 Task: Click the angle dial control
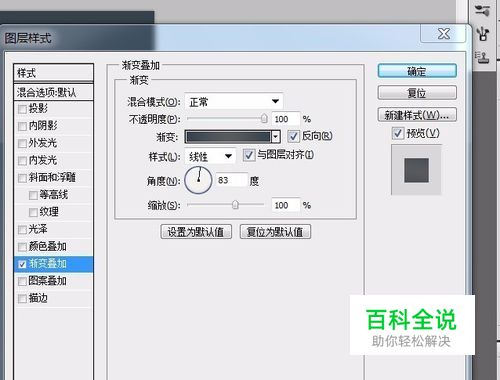click(198, 180)
